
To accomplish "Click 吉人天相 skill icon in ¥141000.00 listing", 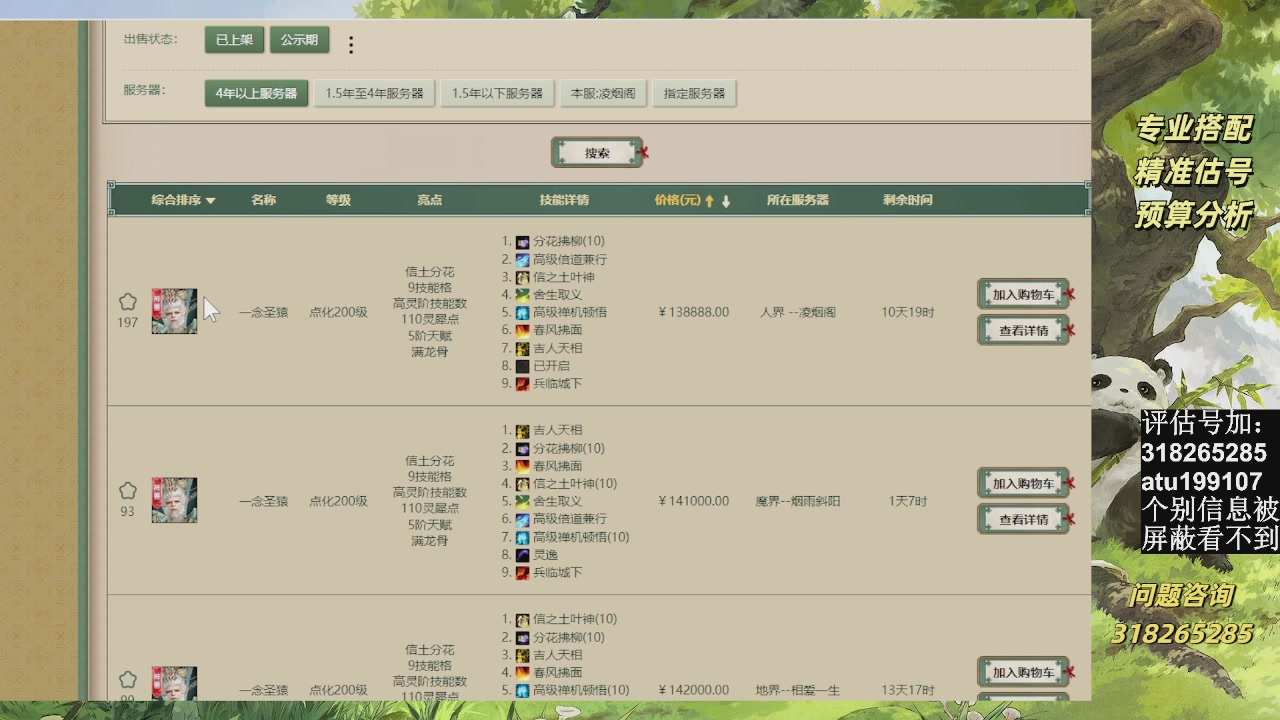I will 522,431.
